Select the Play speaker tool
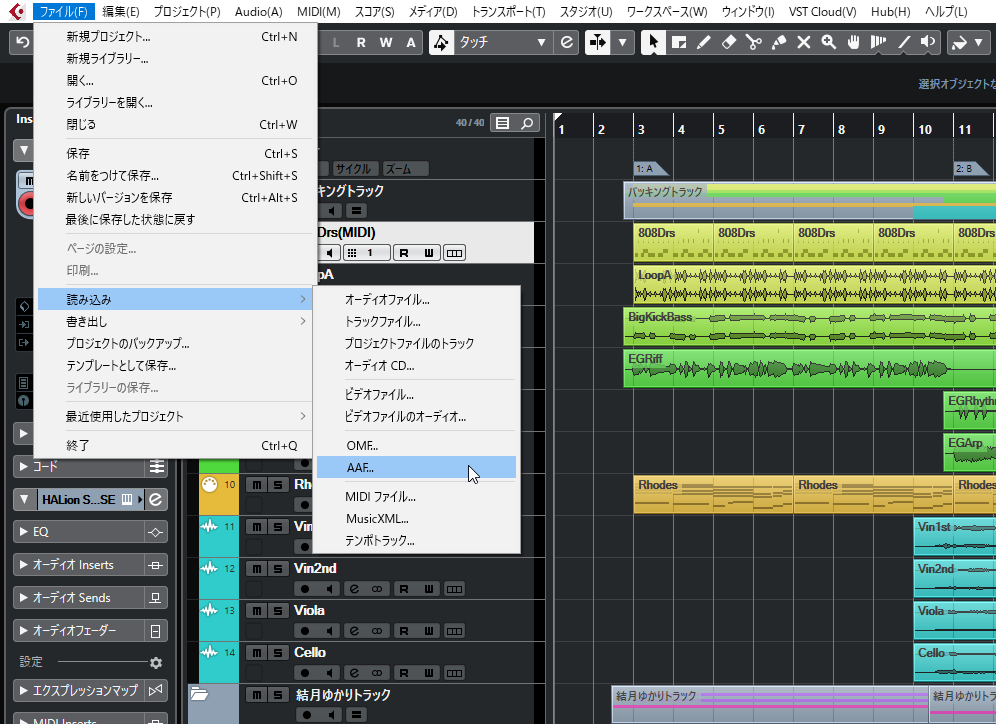The image size is (996, 724). point(928,43)
